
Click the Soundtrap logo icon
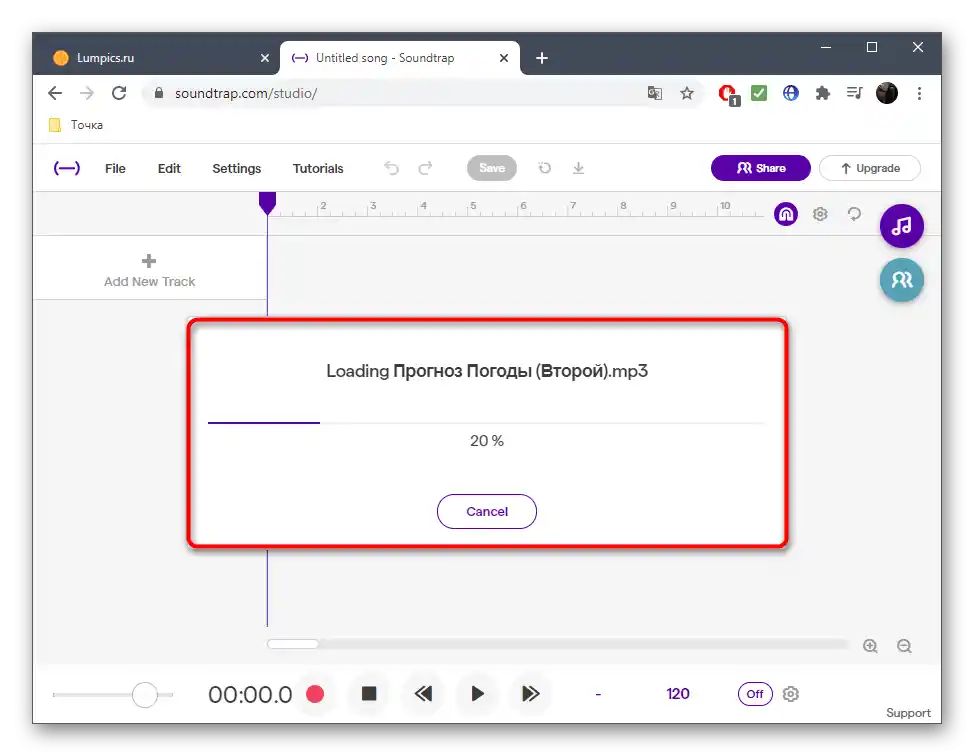click(66, 168)
